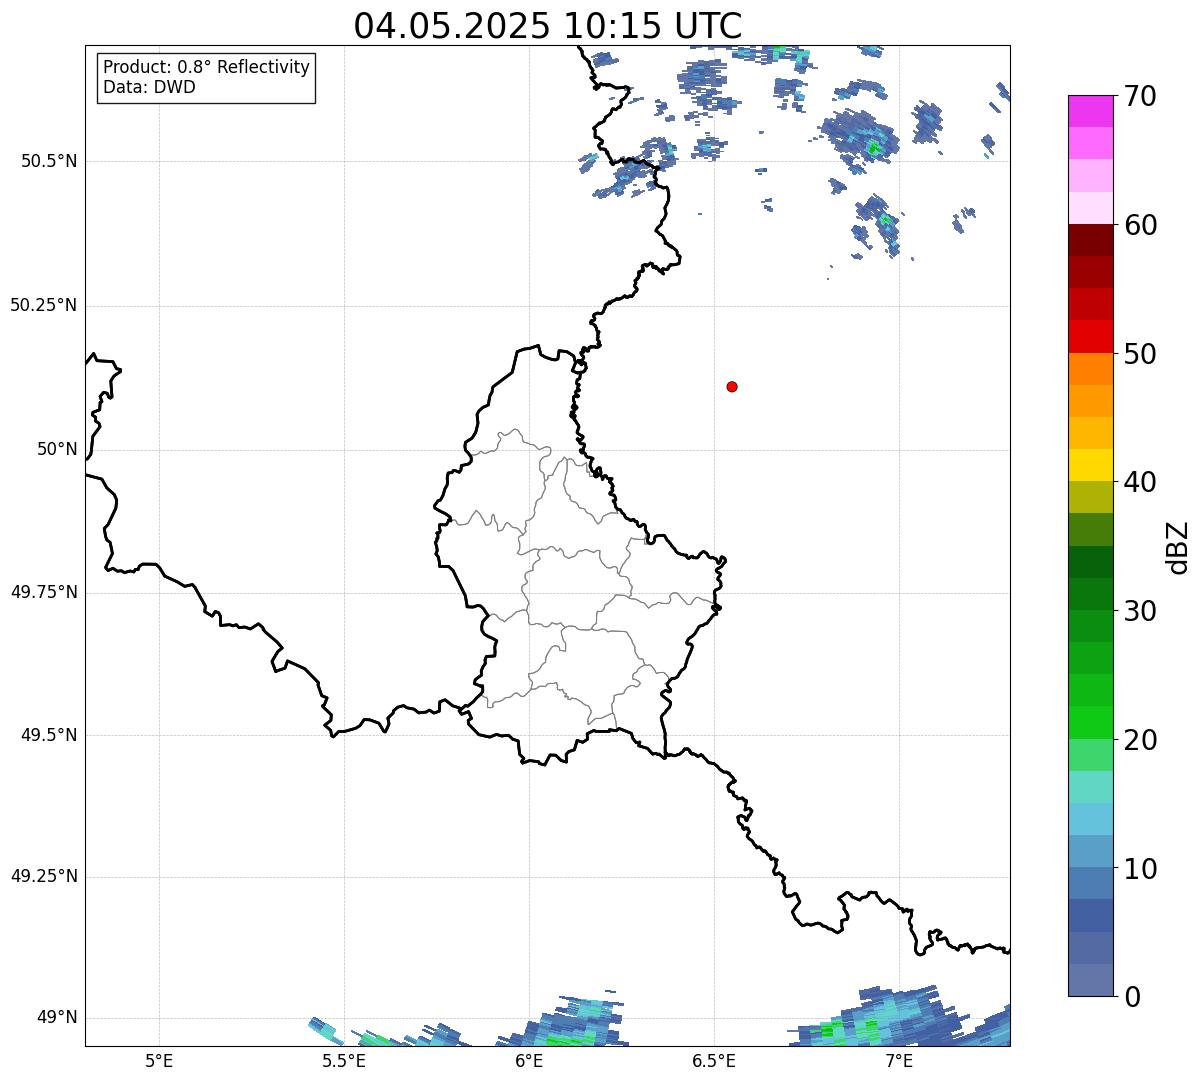1202x1081 pixels.
Task: Click the radar echo cluster with green core near 50.5°N
Action: 860,135
